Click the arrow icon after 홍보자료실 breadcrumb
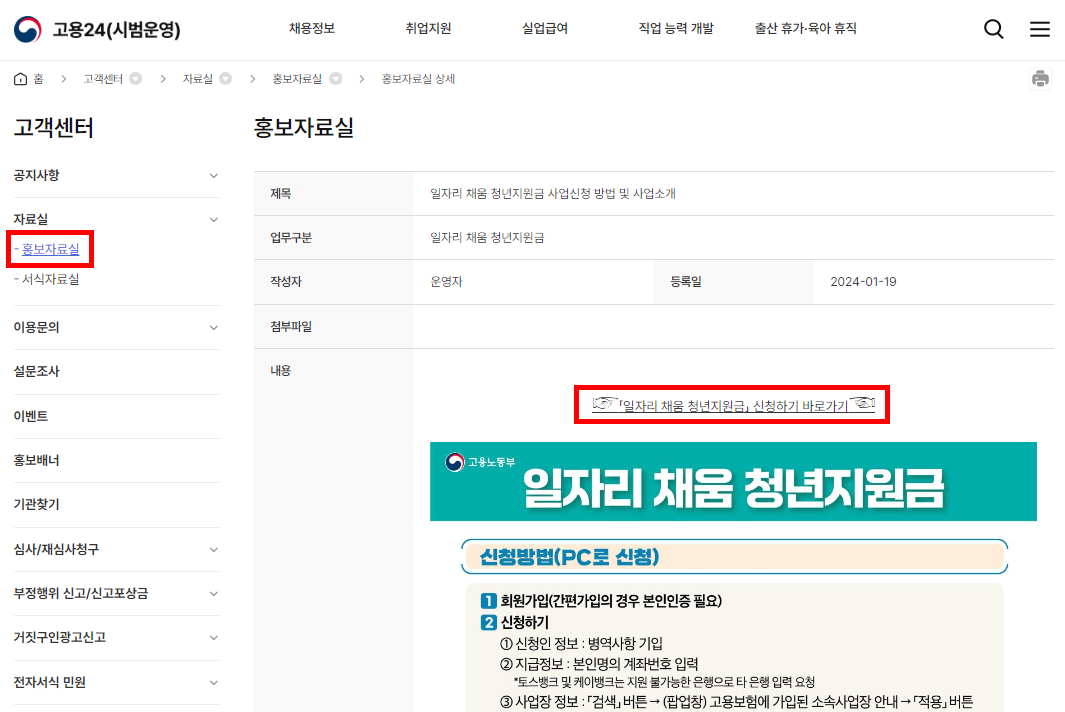The width and height of the screenshot is (1065, 712). (337, 77)
